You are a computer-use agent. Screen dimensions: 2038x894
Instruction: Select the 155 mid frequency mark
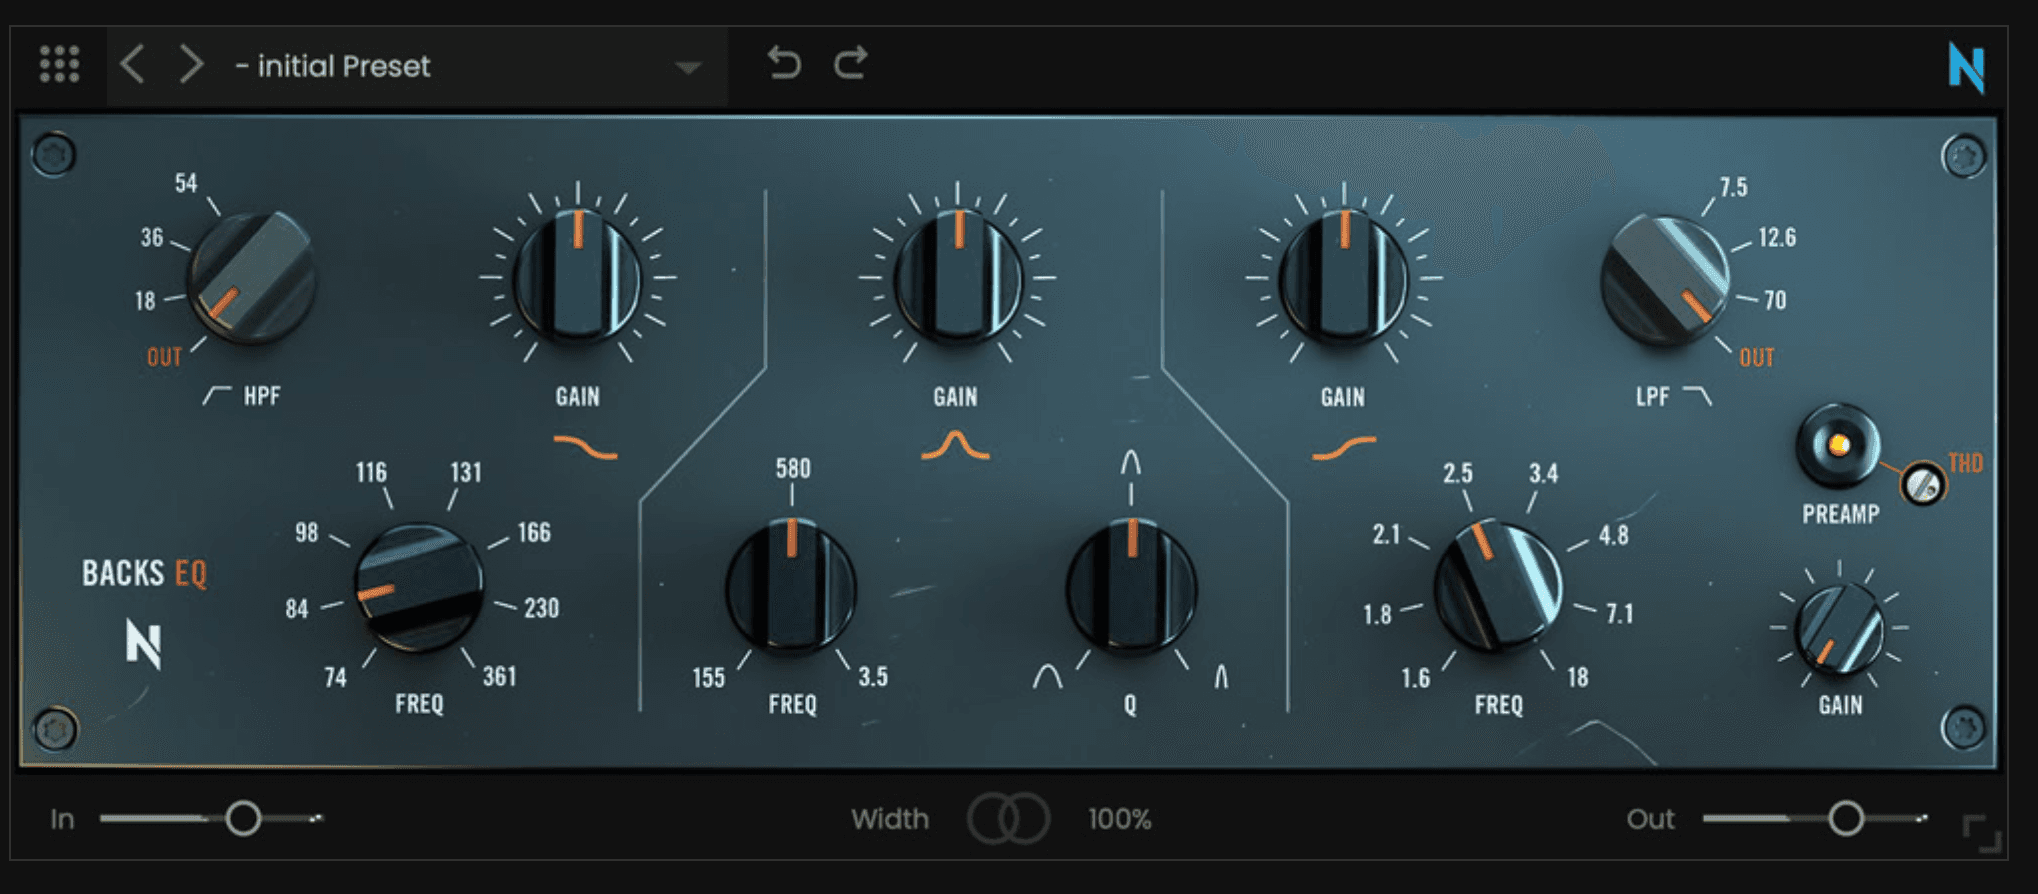(708, 677)
